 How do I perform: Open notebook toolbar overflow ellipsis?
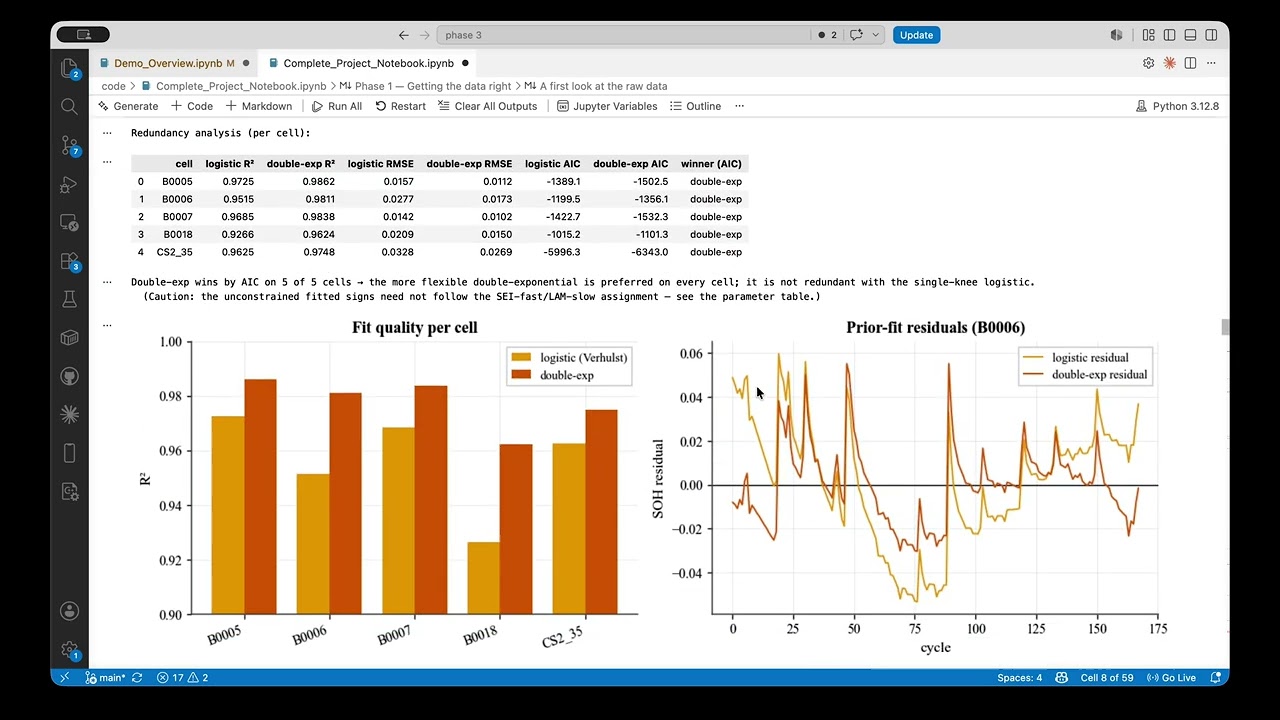(x=740, y=106)
